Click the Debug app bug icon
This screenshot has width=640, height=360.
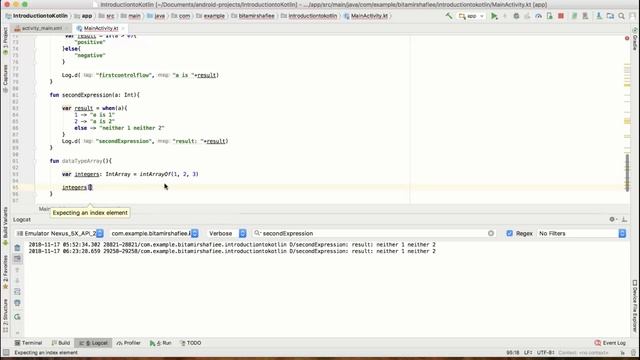516,16
